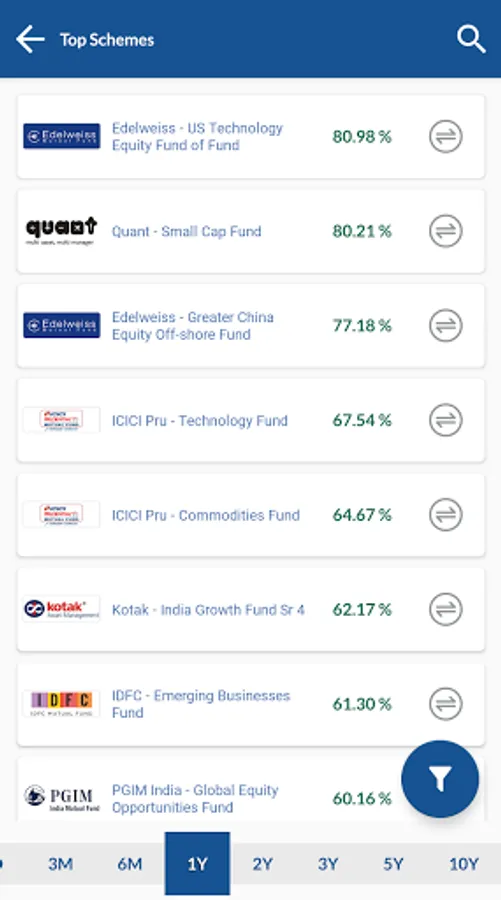501x900 pixels.
Task: Switch to the 6M period tab
Action: [130, 864]
